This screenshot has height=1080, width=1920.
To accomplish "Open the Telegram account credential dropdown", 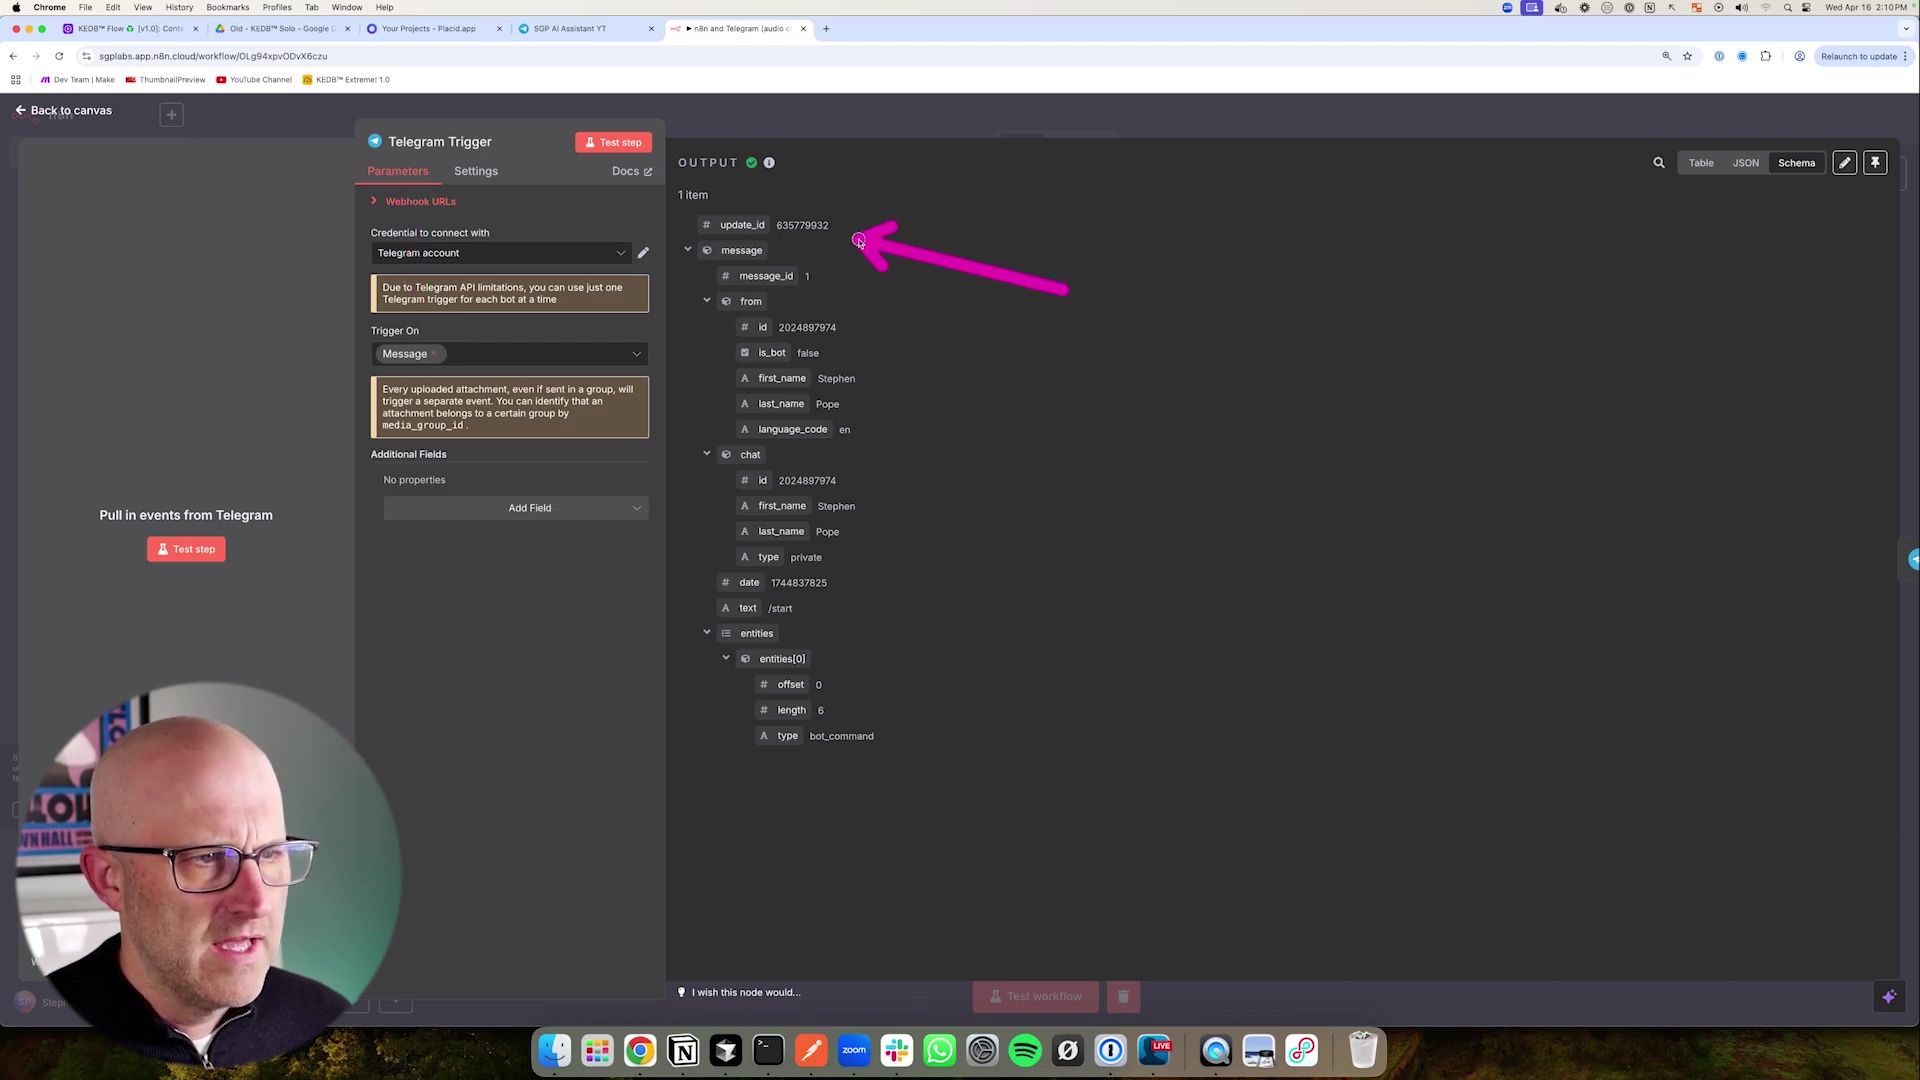I will 500,253.
